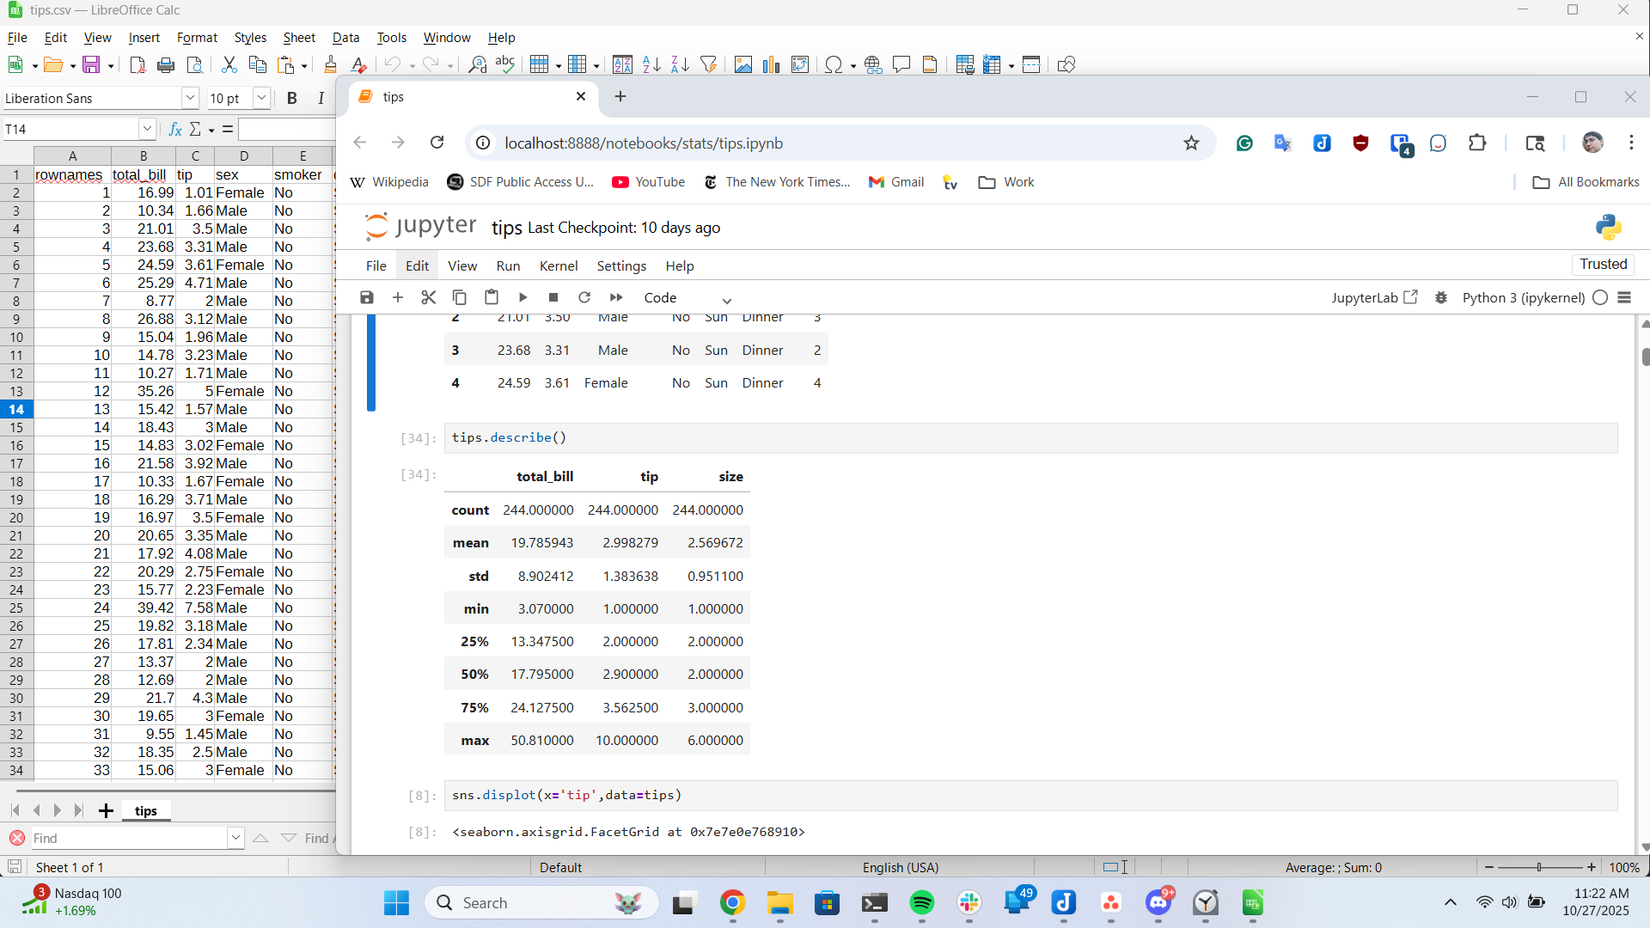
Task: Open the font size dropdown
Action: point(261,98)
